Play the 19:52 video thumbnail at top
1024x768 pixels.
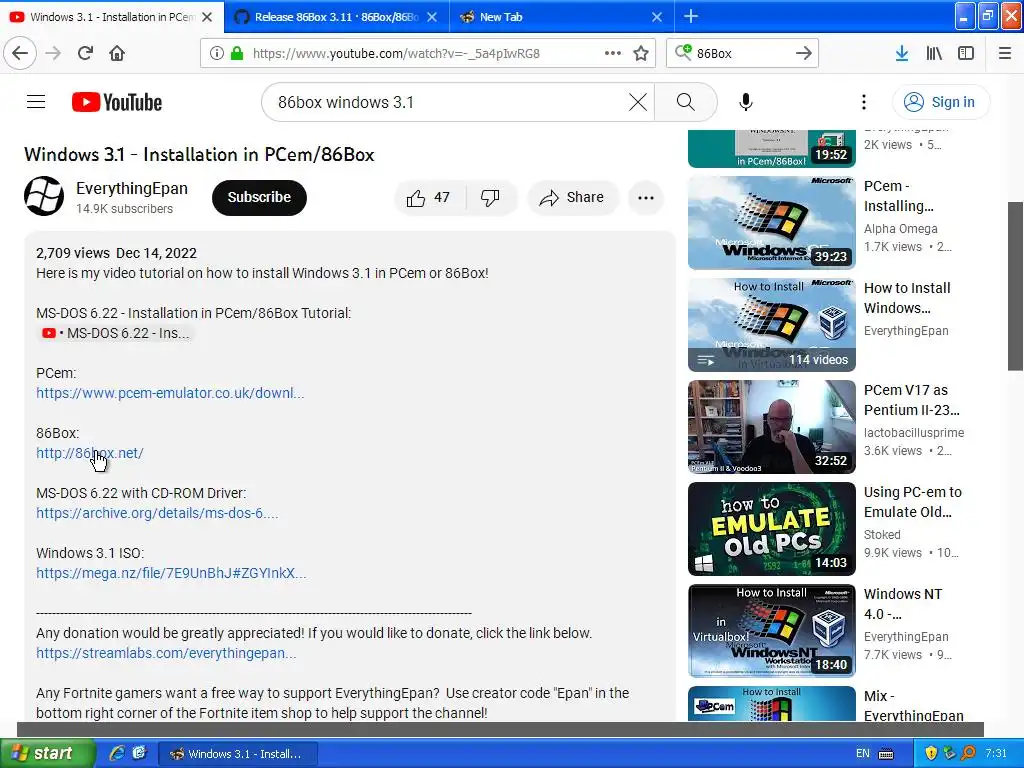[771, 148]
